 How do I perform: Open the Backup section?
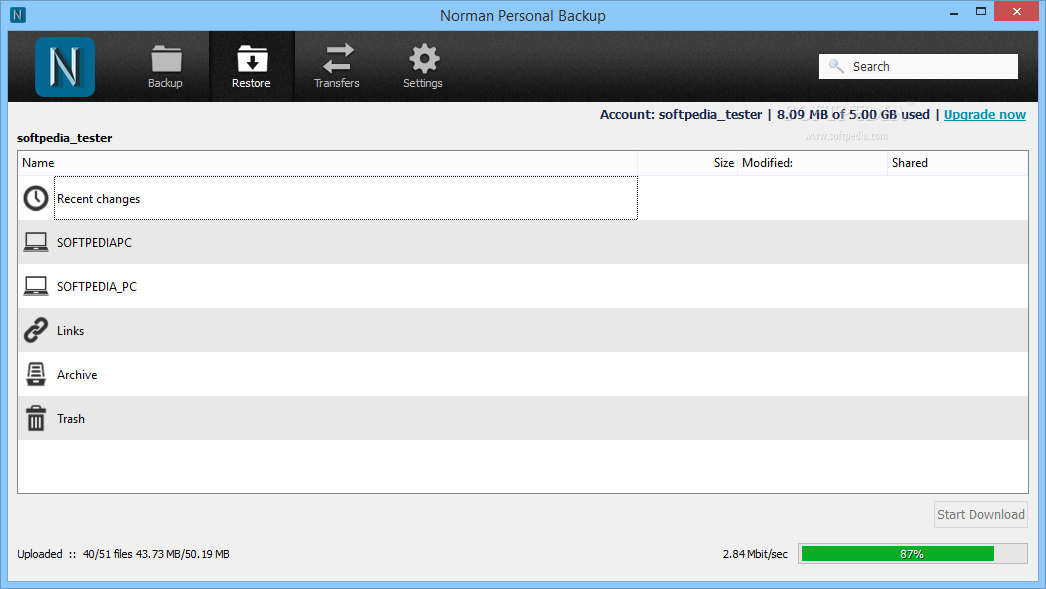pos(165,67)
